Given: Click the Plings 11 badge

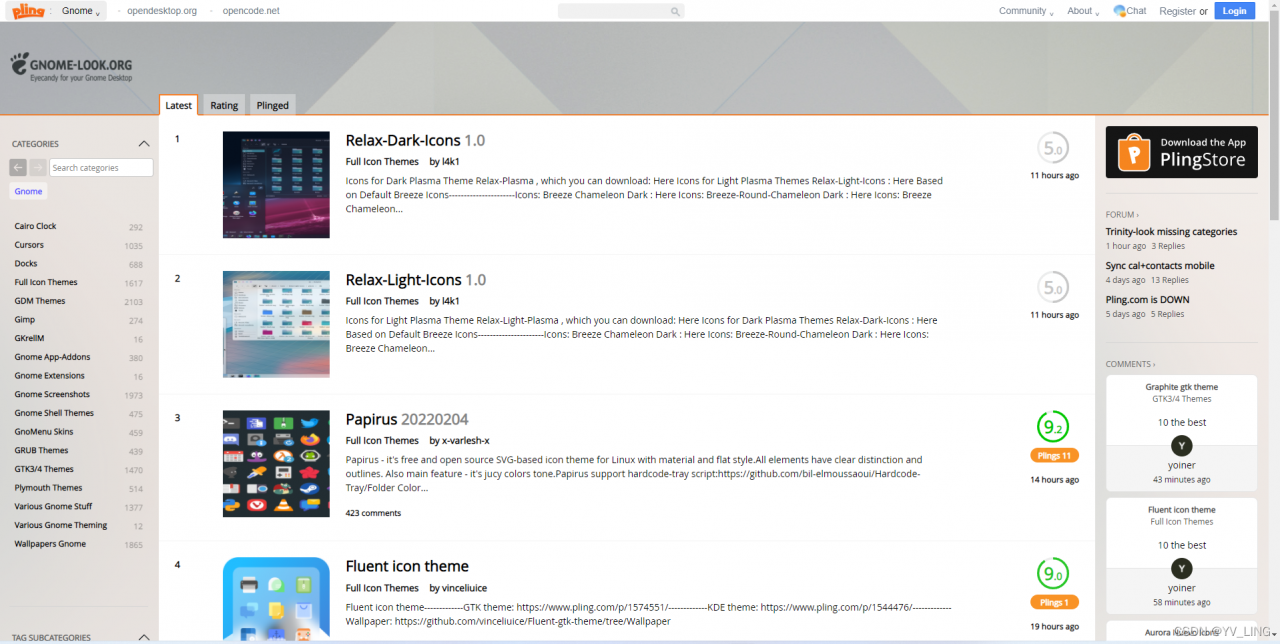Looking at the screenshot, I should click(1054, 455).
